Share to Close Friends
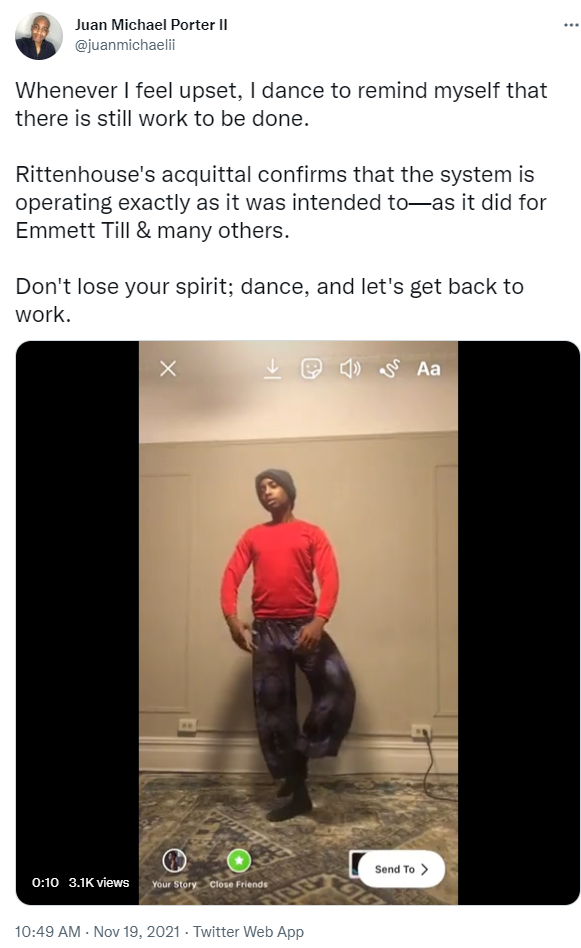Viewport: 581px width, 948px height. [x=239, y=868]
